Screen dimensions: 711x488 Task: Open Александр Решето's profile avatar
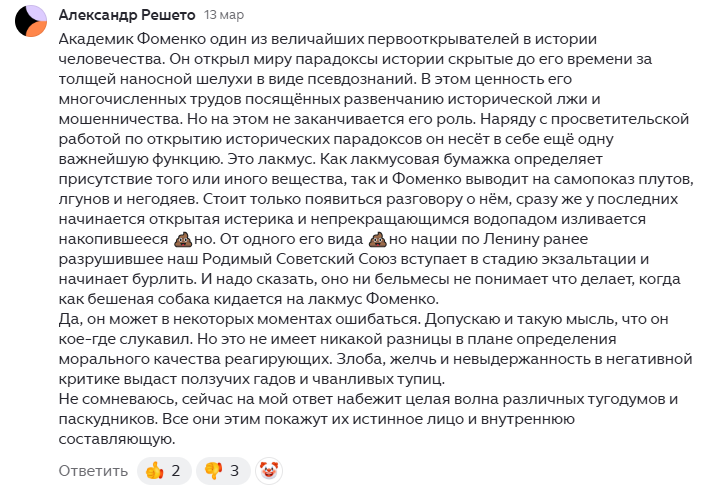coord(31,21)
